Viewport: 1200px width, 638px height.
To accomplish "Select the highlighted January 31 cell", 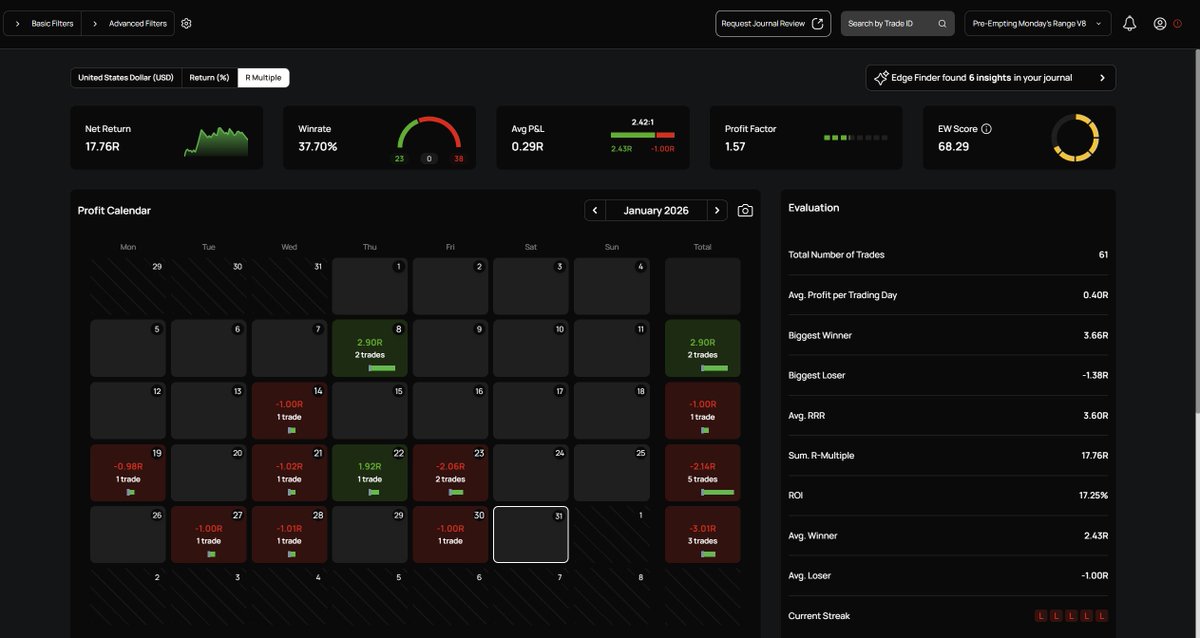I will click(531, 535).
